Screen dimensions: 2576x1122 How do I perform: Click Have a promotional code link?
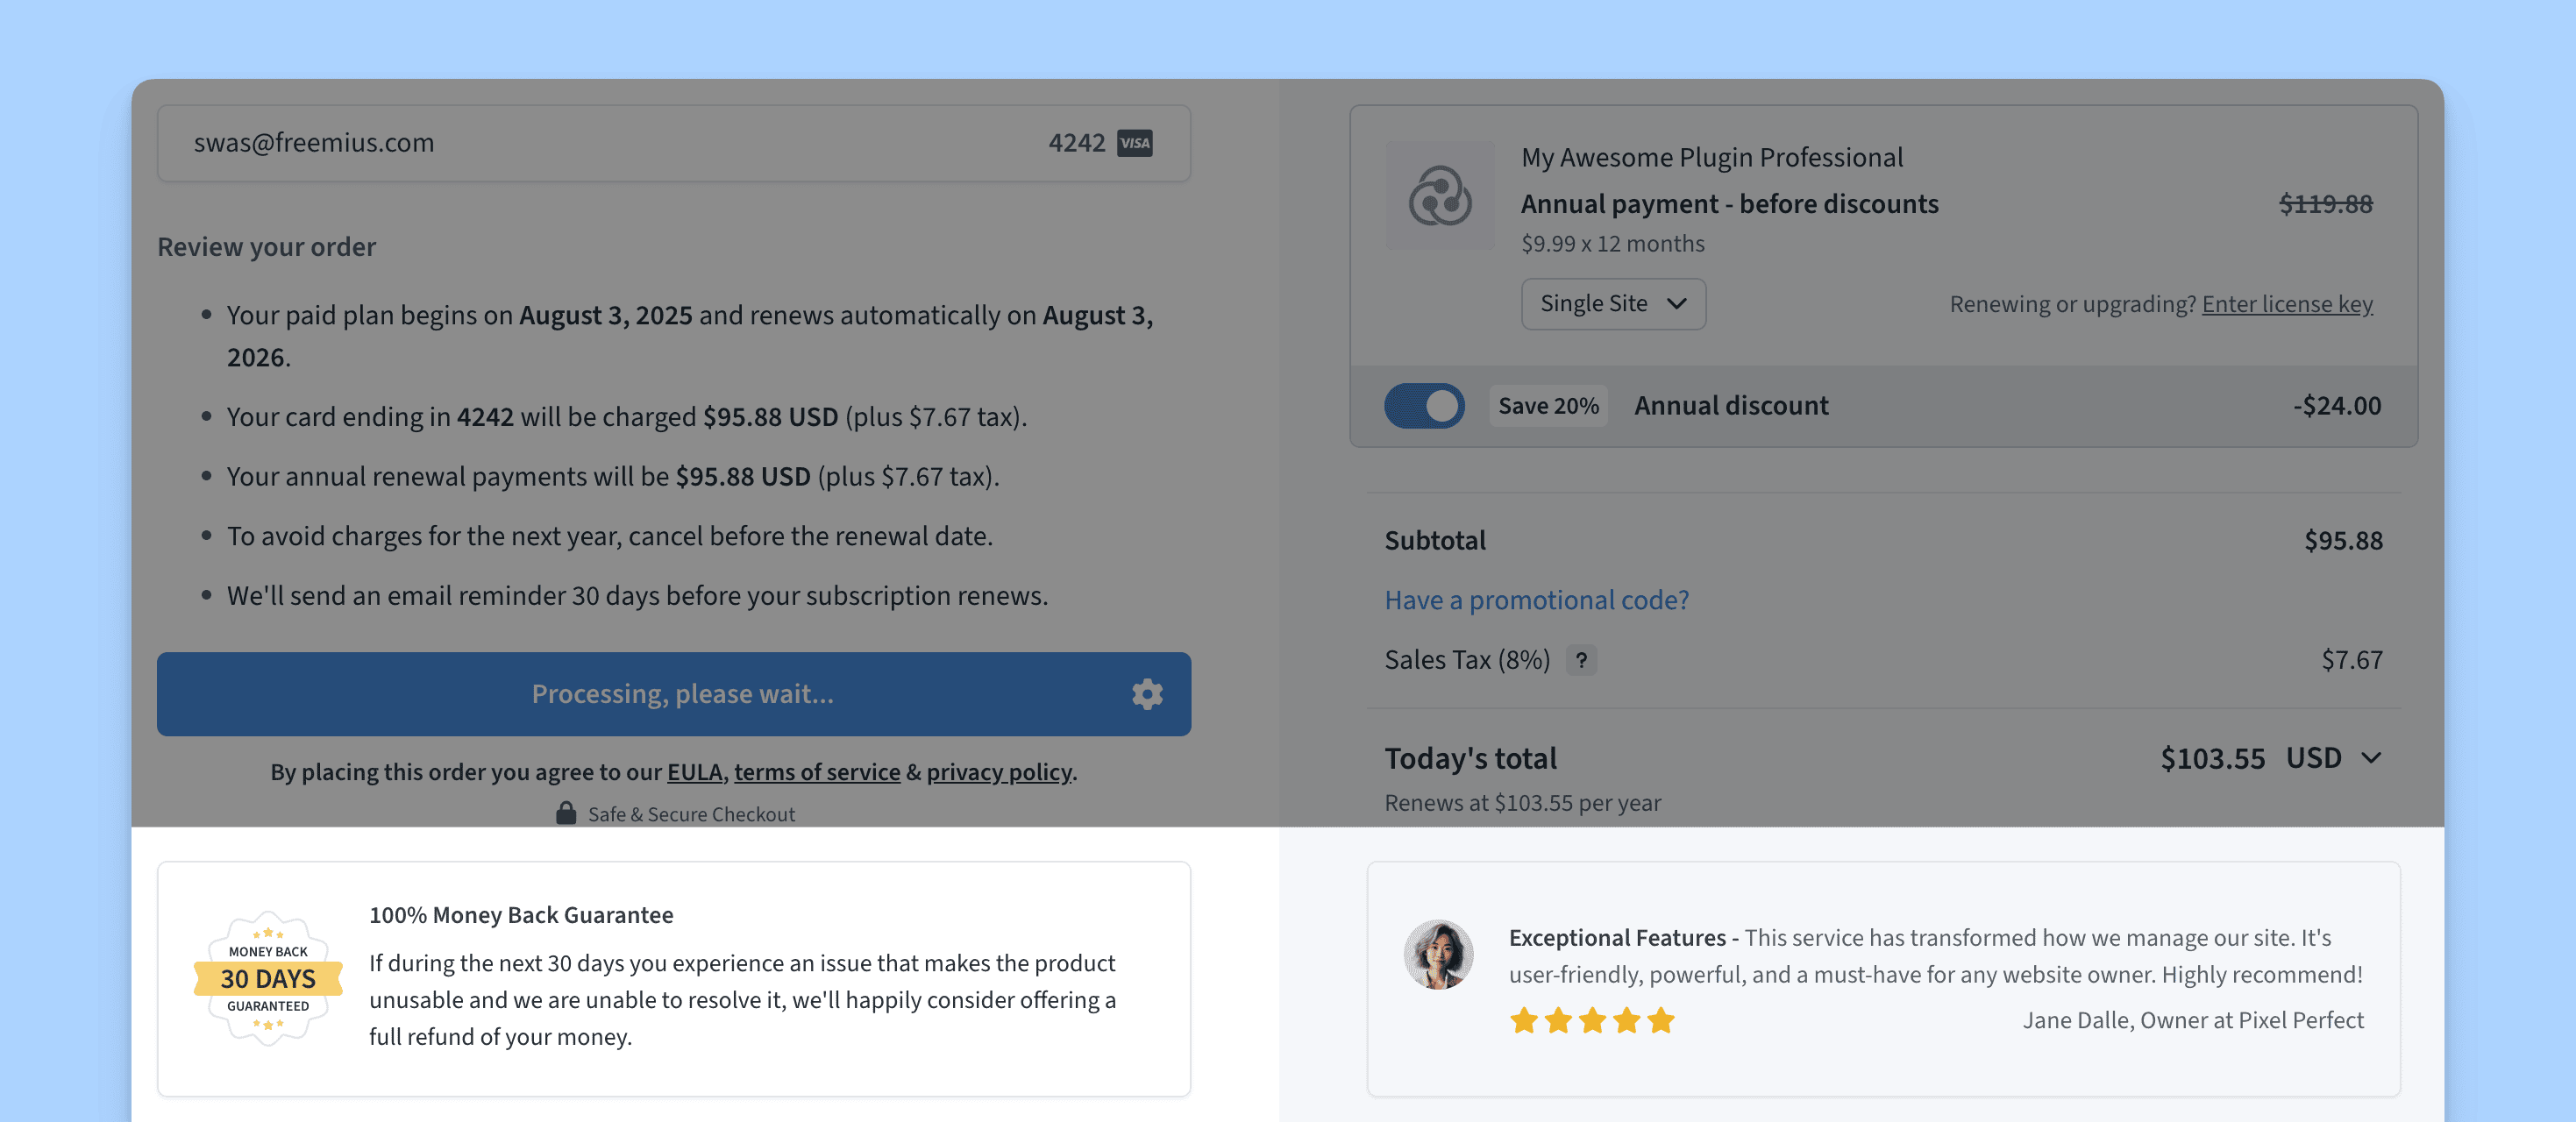[1536, 600]
